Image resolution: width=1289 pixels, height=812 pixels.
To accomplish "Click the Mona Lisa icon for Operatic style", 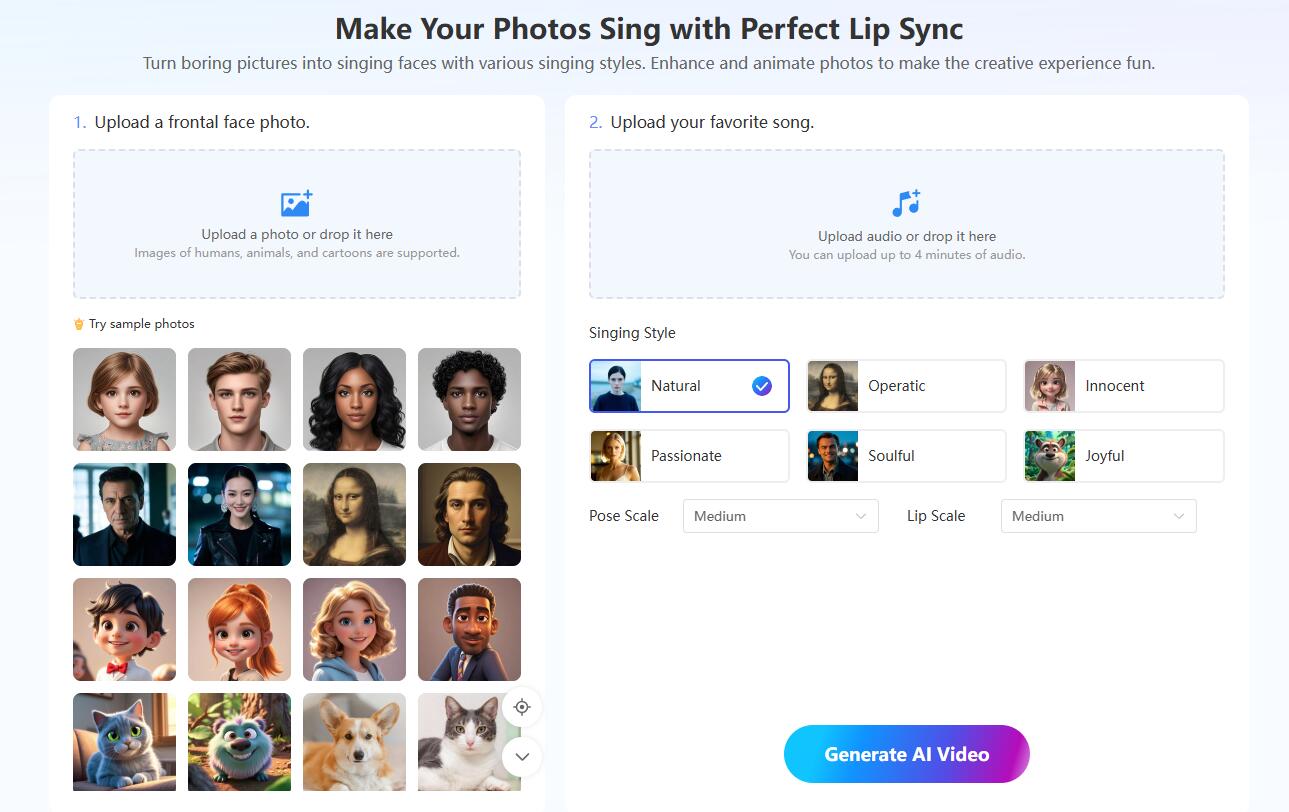I will [833, 386].
